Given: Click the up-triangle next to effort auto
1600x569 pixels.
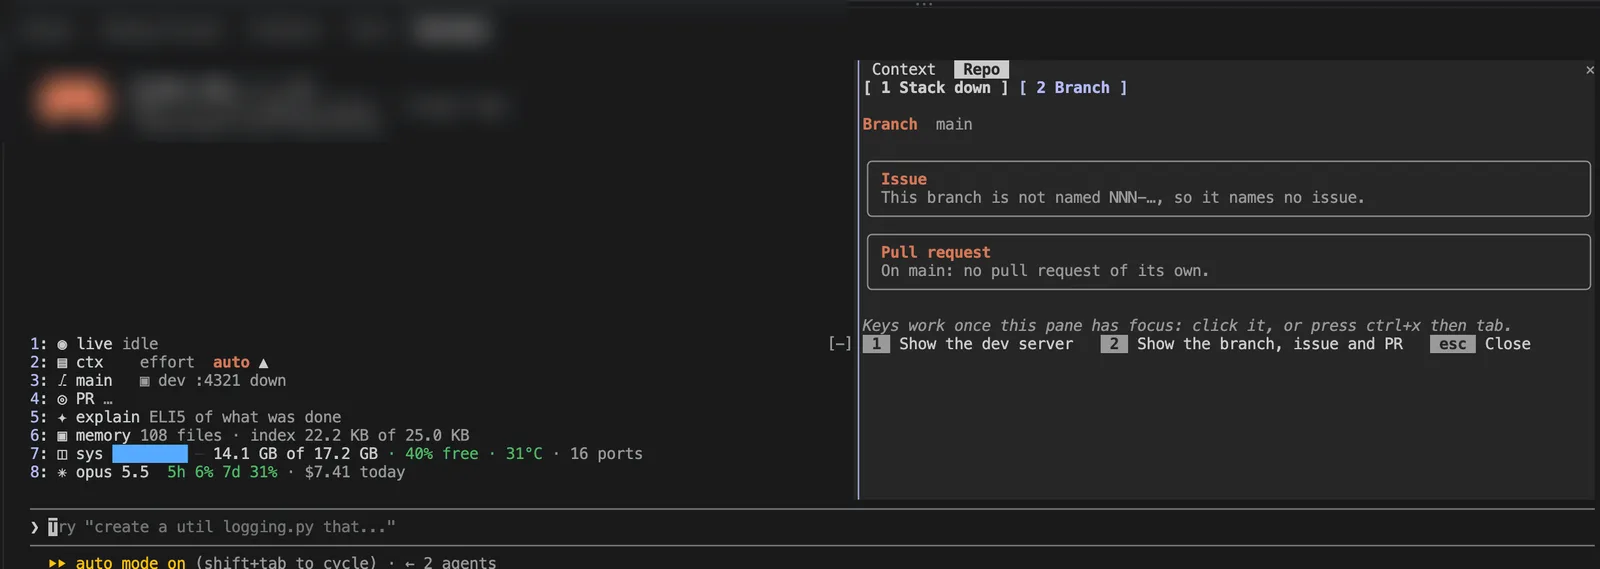Looking at the screenshot, I should (x=263, y=363).
